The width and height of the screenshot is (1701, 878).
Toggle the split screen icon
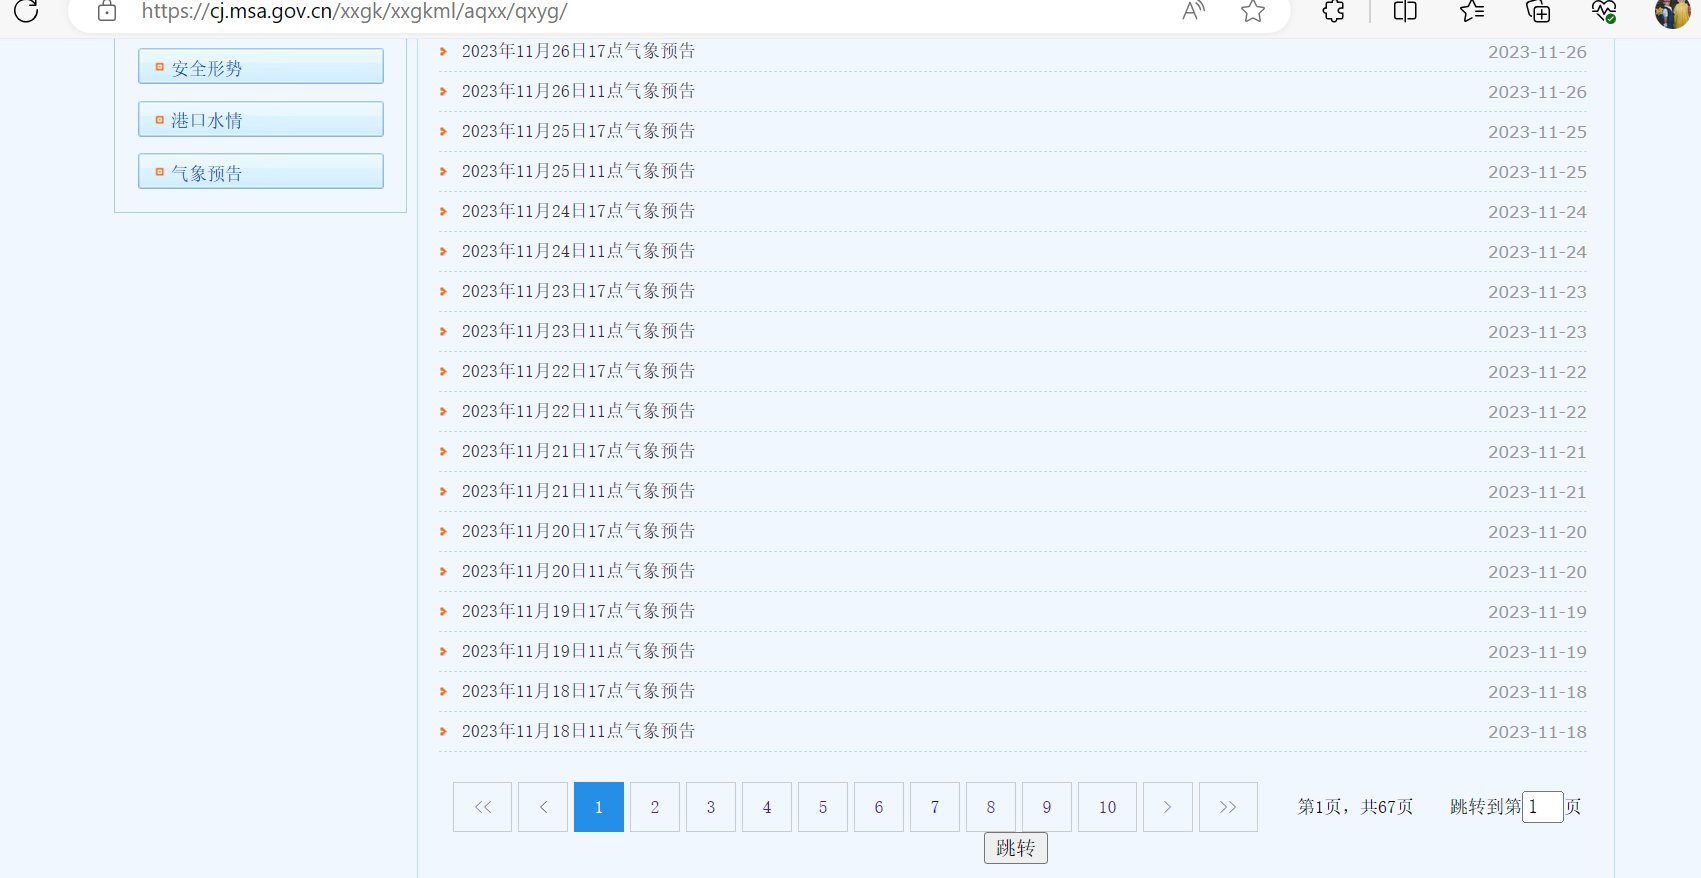pos(1405,12)
